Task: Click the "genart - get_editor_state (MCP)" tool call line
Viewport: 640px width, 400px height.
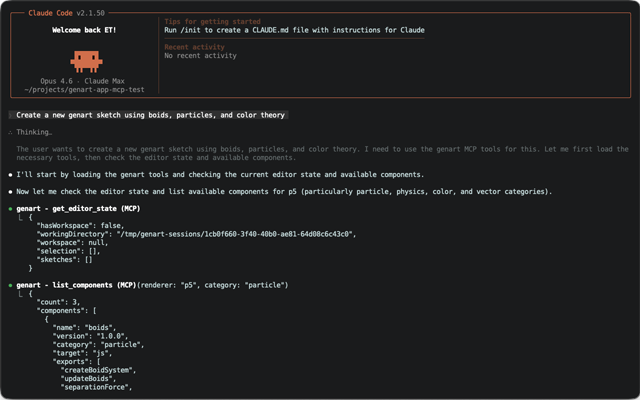Action: [78, 209]
